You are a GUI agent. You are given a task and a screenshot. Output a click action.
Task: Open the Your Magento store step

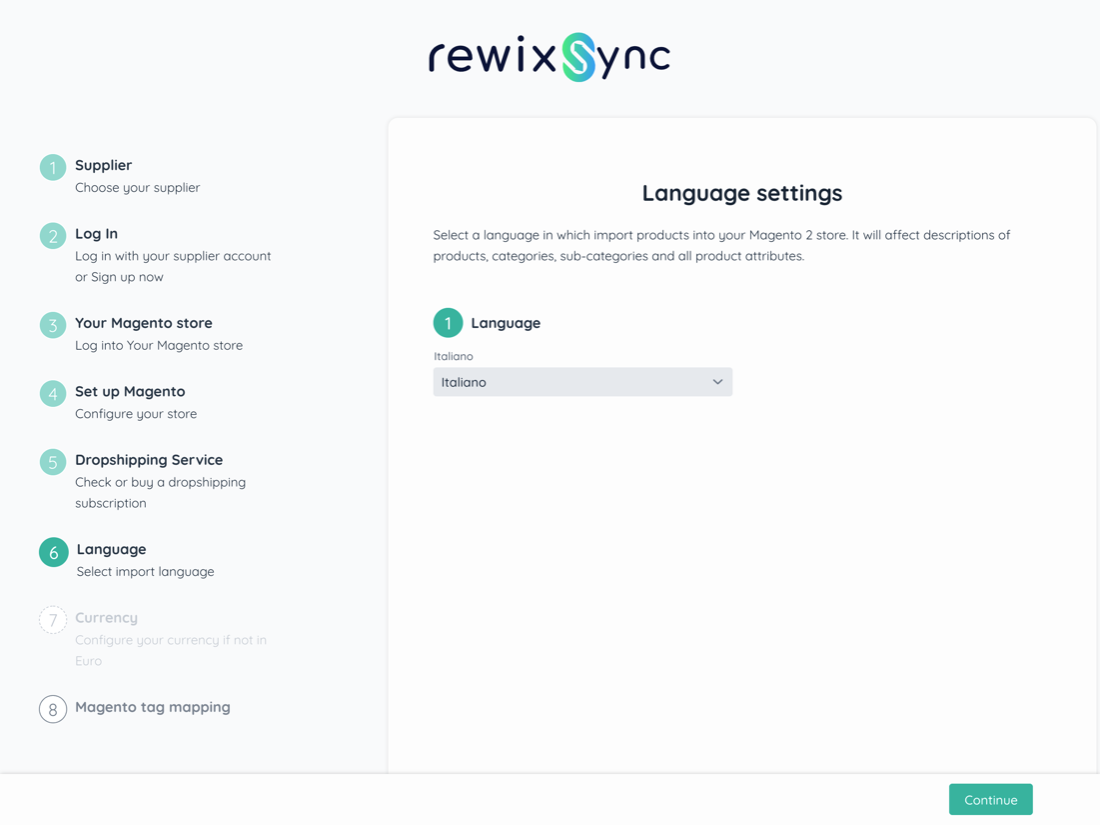(143, 323)
